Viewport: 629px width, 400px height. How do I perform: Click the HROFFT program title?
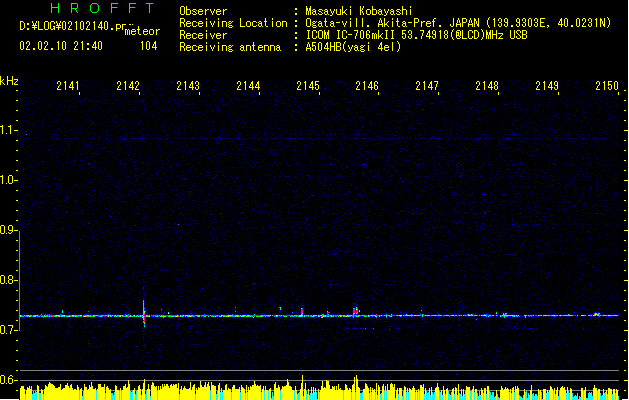[x=103, y=8]
